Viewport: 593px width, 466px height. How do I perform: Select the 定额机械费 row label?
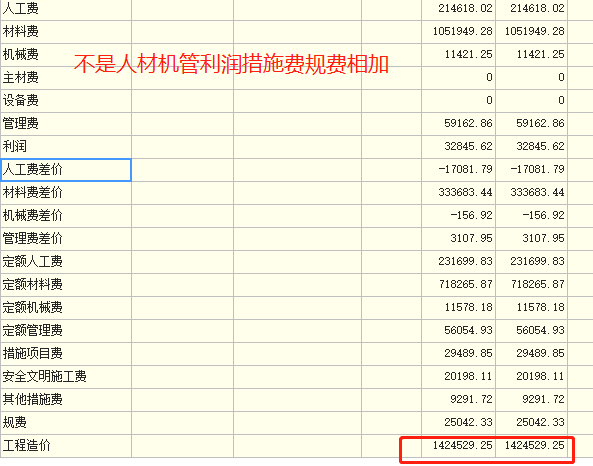pyautogui.click(x=33, y=308)
